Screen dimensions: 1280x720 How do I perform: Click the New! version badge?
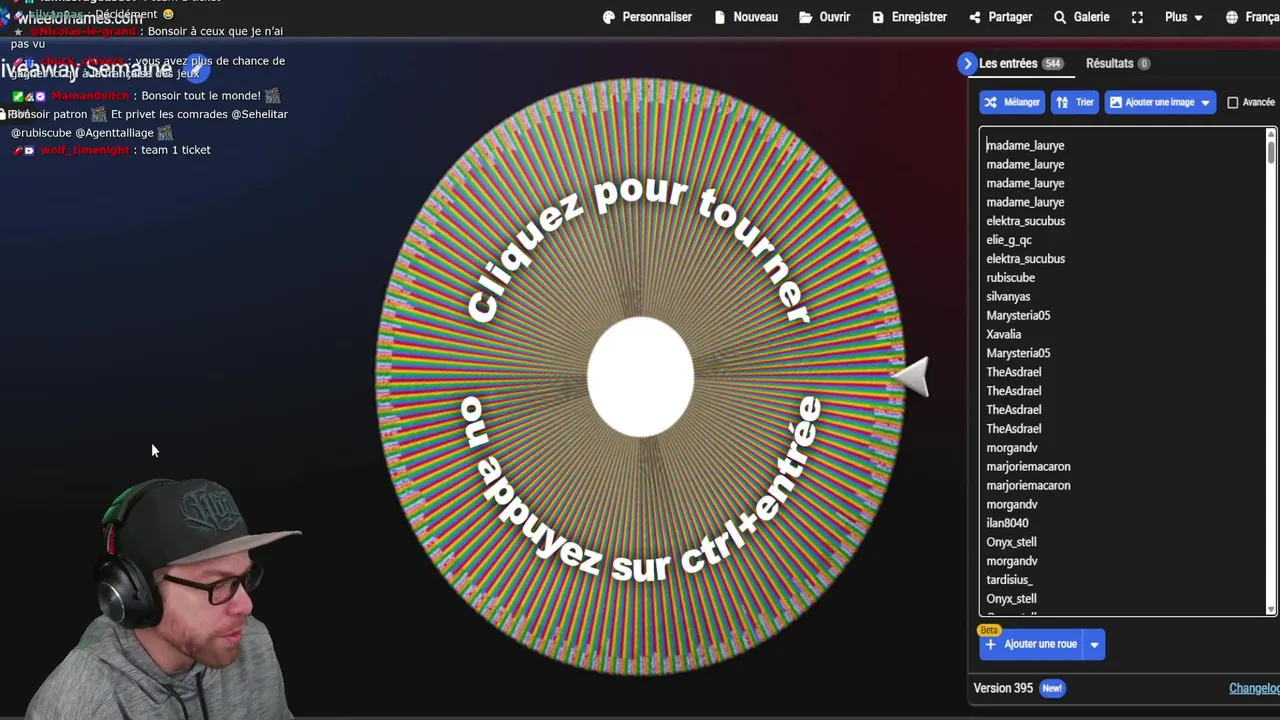coord(1052,688)
